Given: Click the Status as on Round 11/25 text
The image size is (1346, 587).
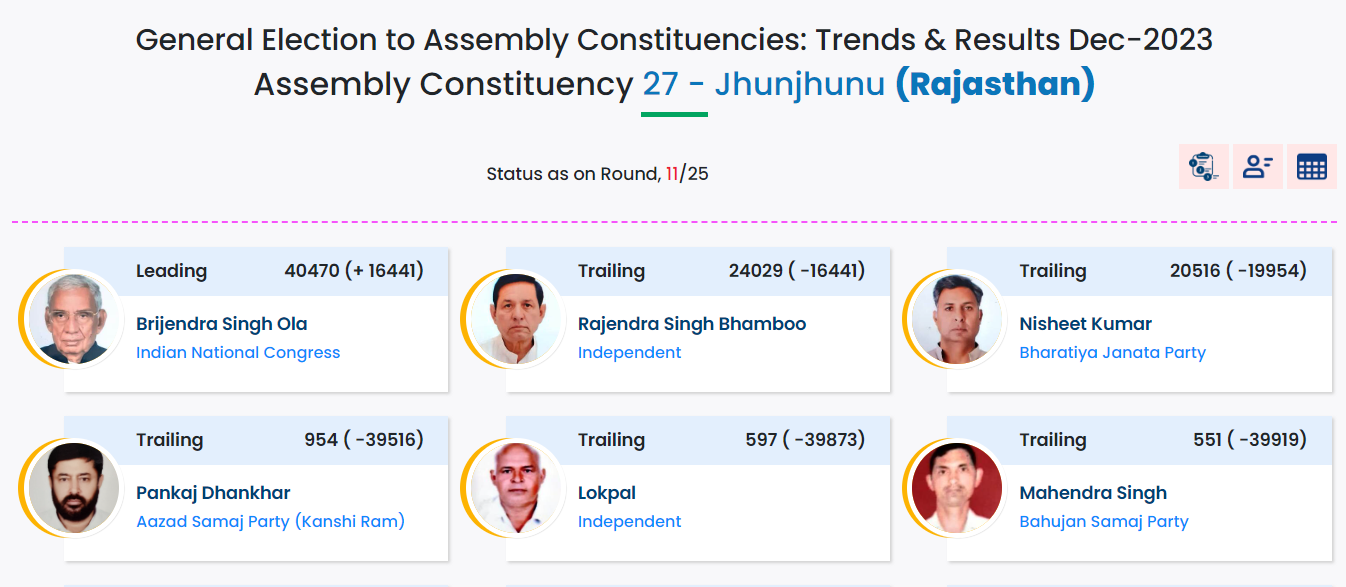Looking at the screenshot, I should pyautogui.click(x=597, y=174).
